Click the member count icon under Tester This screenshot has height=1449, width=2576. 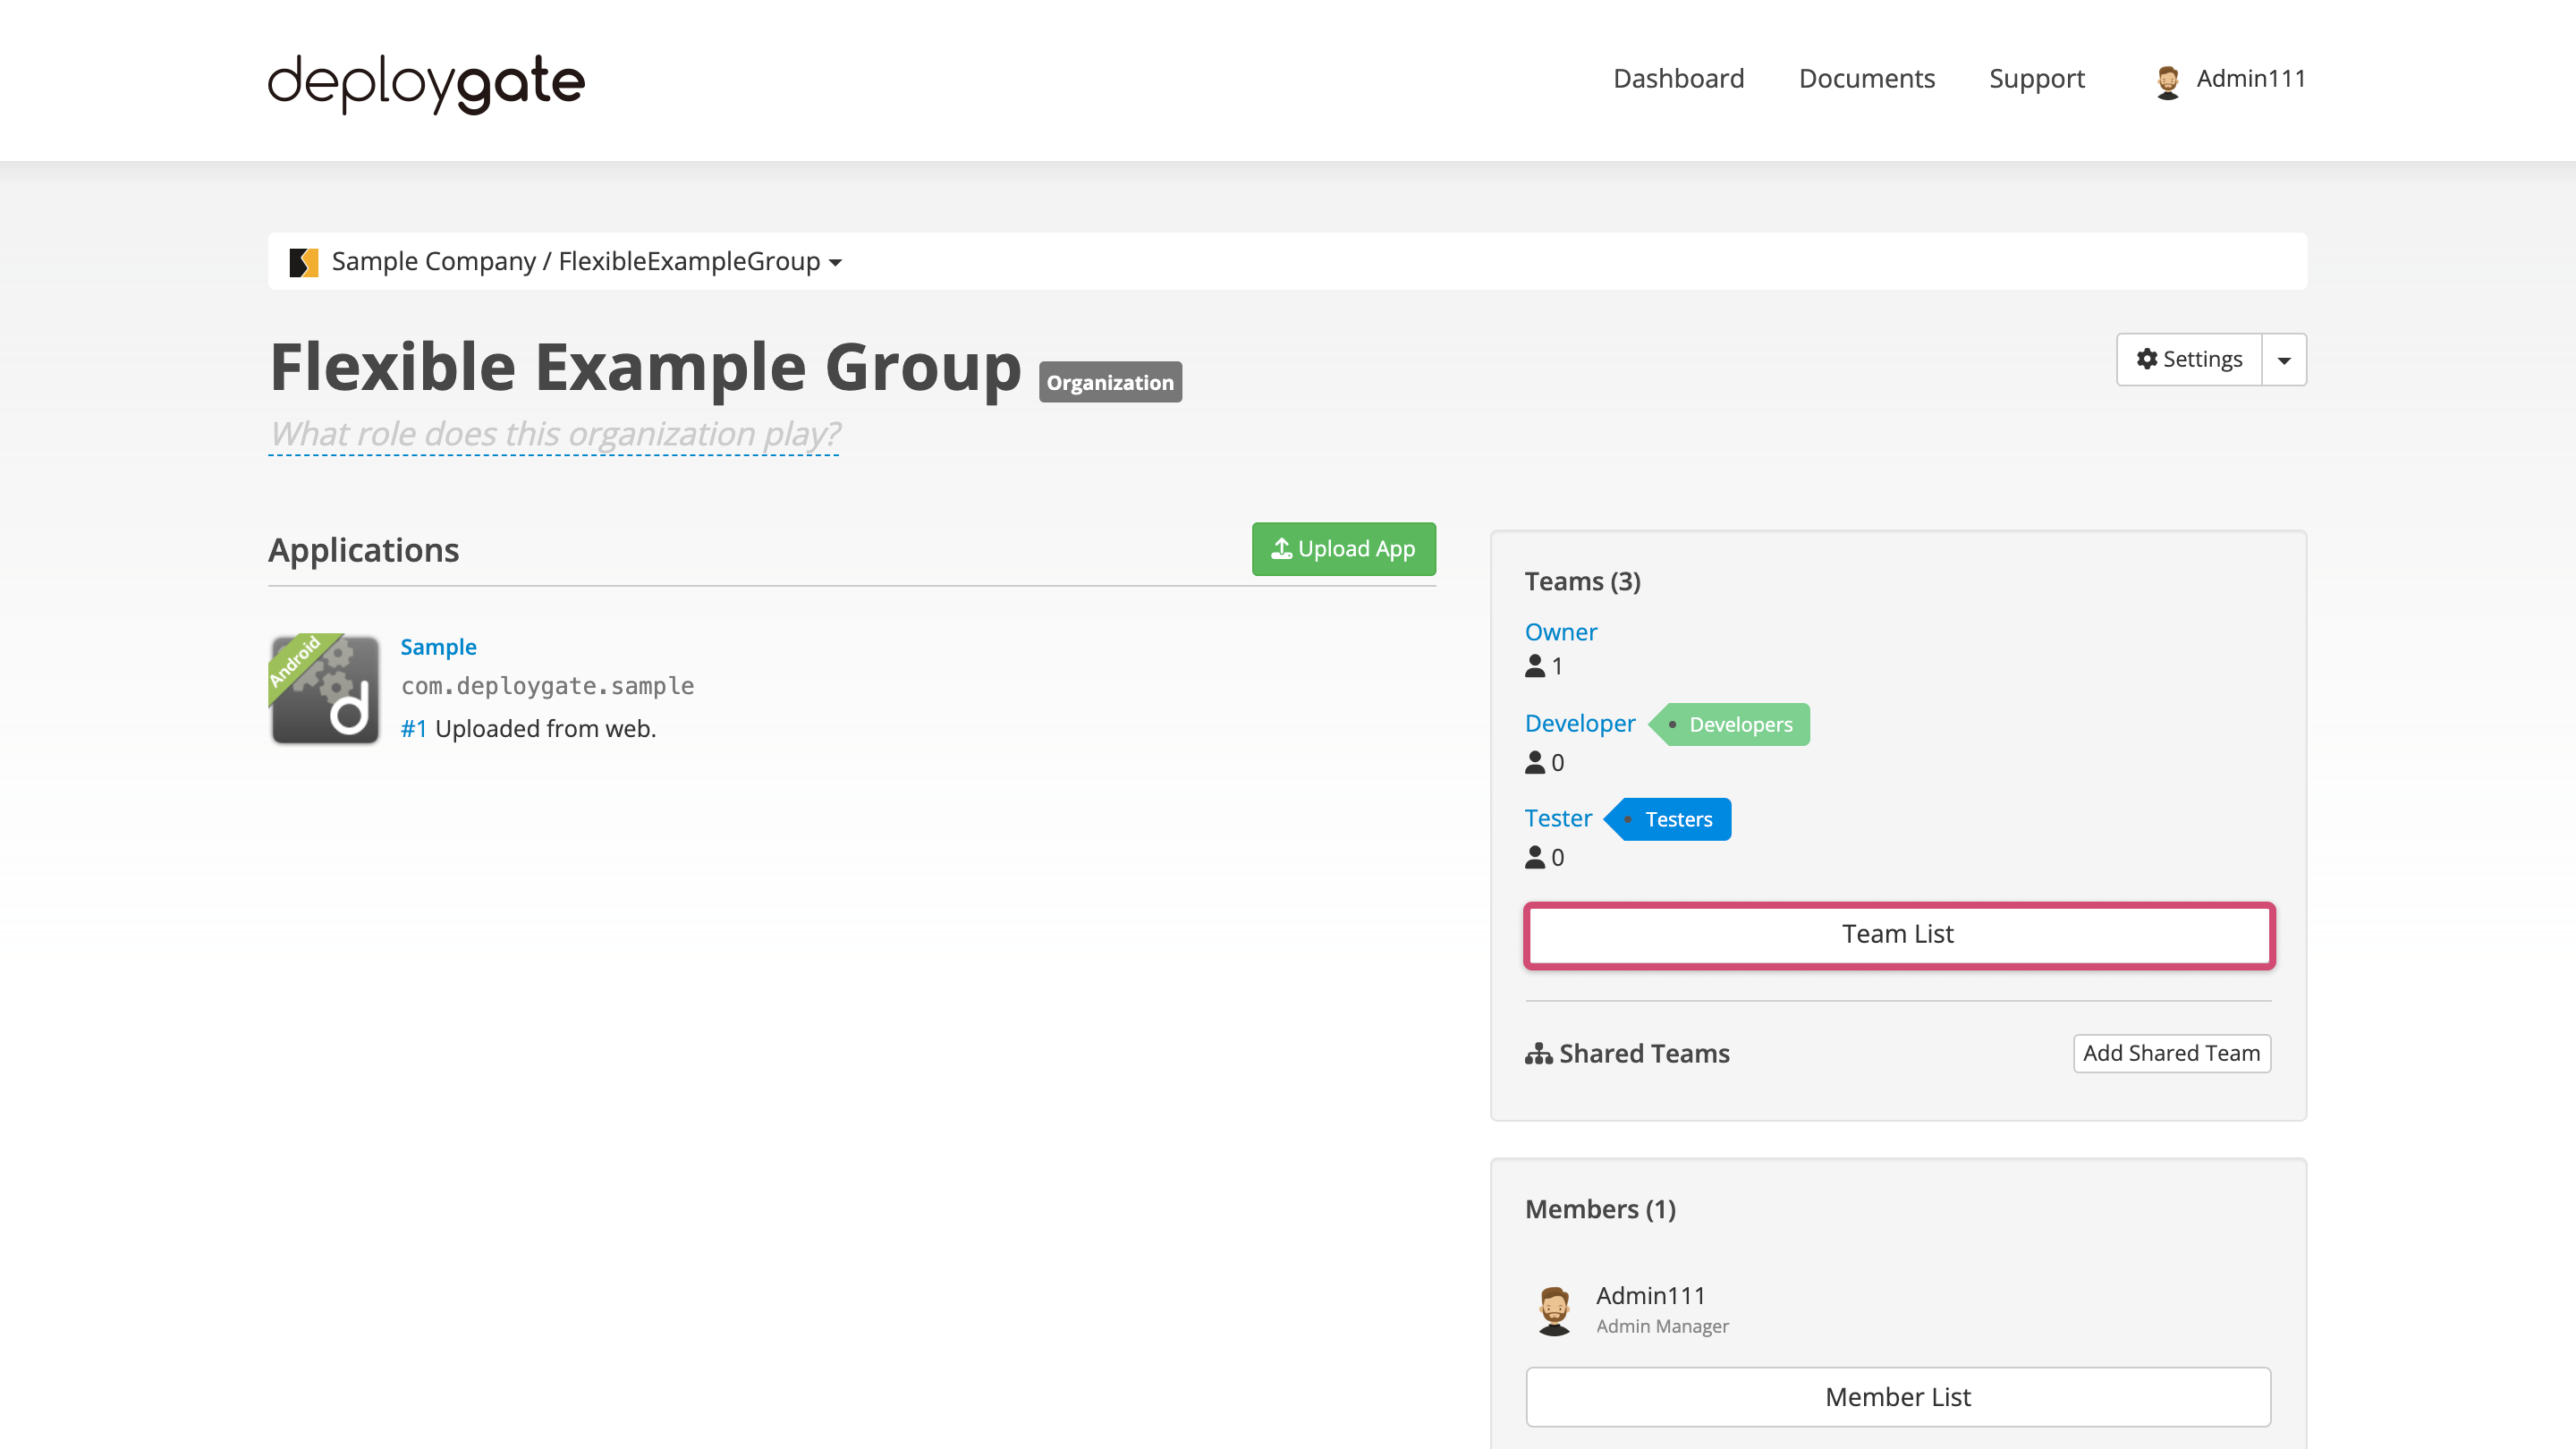1535,857
